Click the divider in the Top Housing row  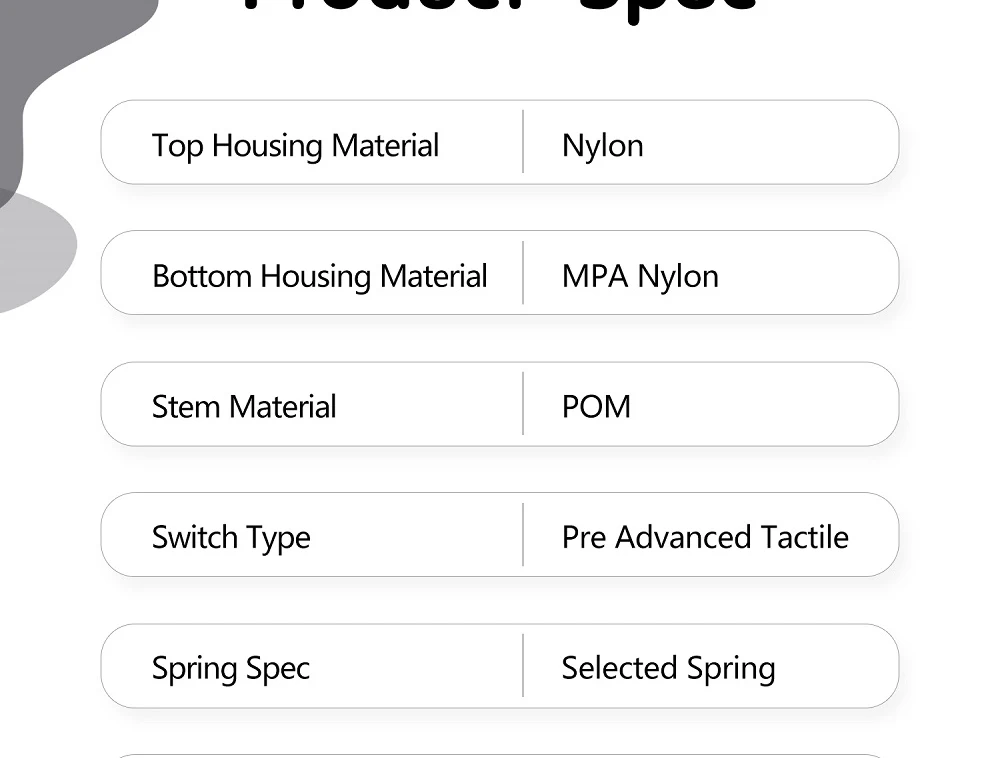coord(523,142)
